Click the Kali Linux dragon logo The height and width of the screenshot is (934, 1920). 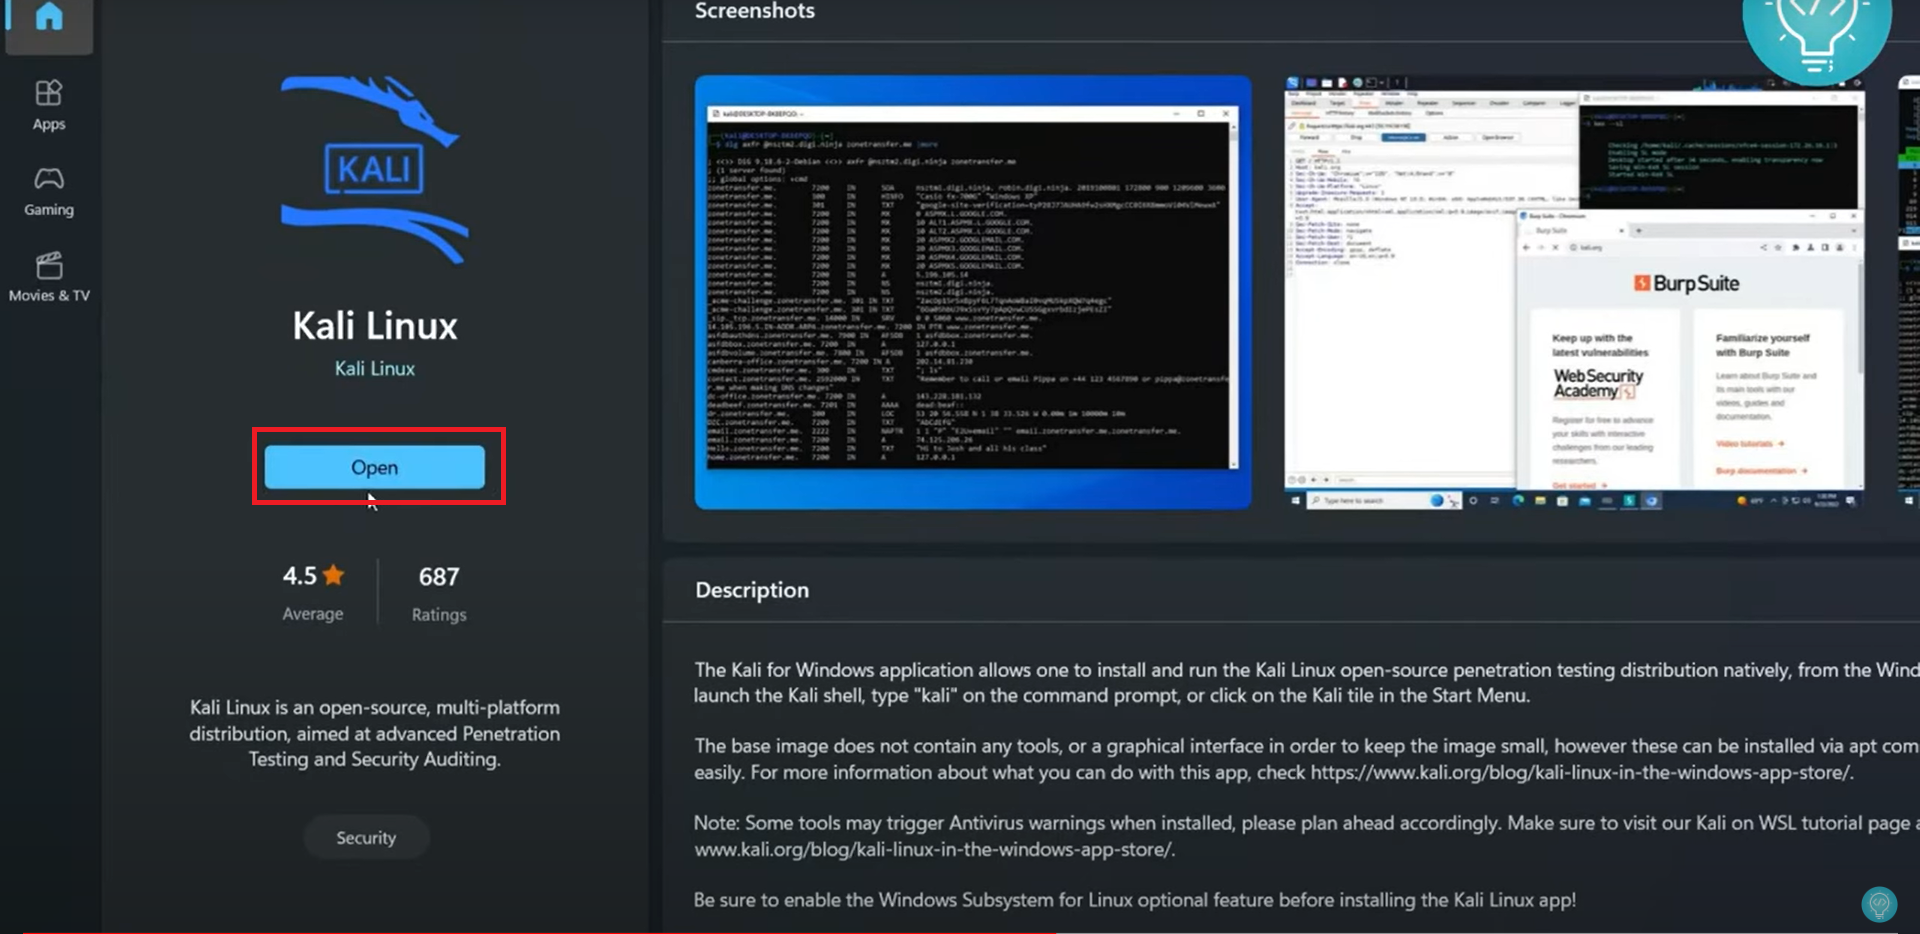375,170
